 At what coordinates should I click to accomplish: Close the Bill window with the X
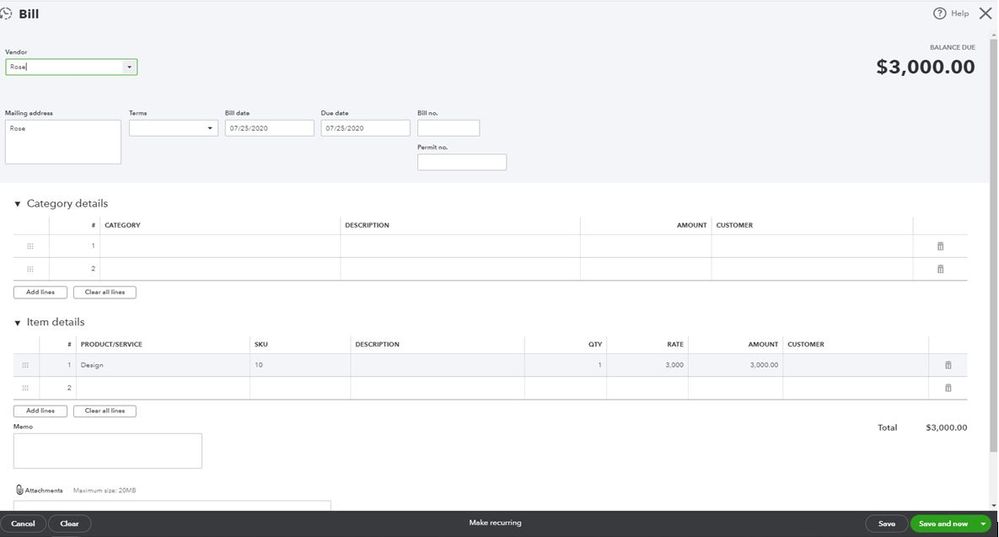985,13
